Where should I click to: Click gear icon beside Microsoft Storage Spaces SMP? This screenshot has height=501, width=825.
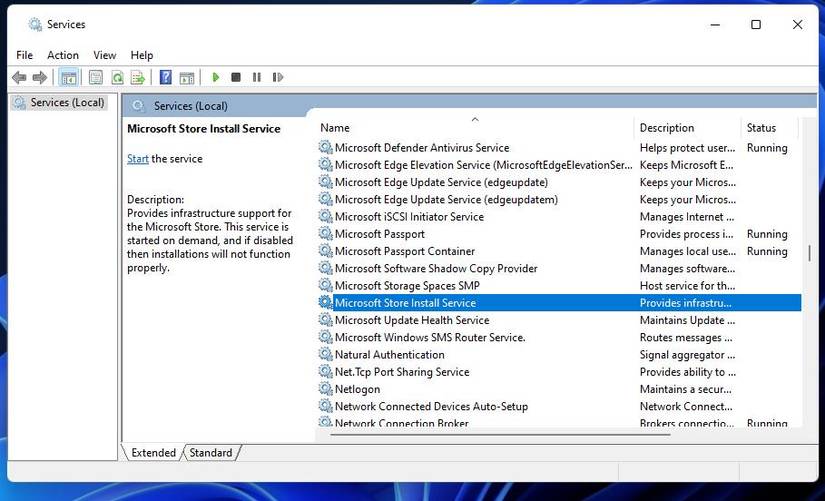click(x=326, y=285)
